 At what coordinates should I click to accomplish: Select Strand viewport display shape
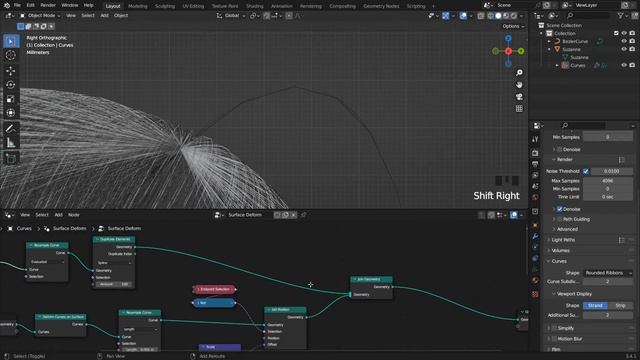tap(595, 305)
